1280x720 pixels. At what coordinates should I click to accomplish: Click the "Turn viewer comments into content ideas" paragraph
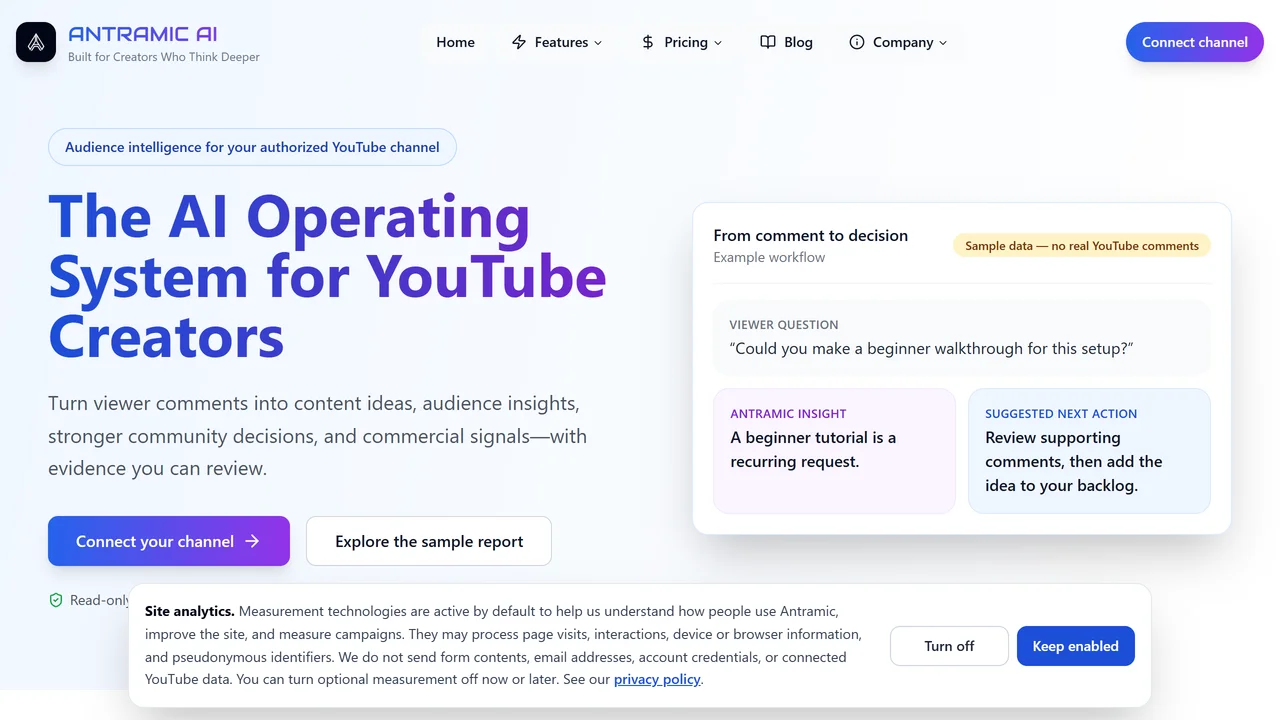tap(318, 436)
